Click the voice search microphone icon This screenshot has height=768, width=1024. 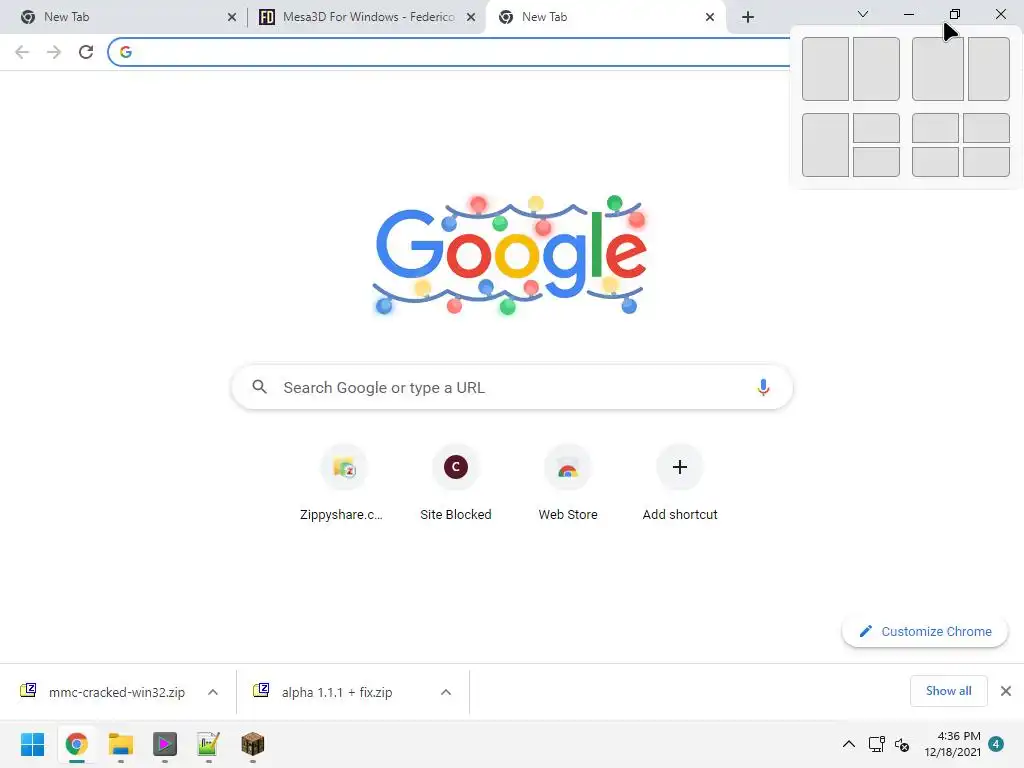[x=763, y=387]
